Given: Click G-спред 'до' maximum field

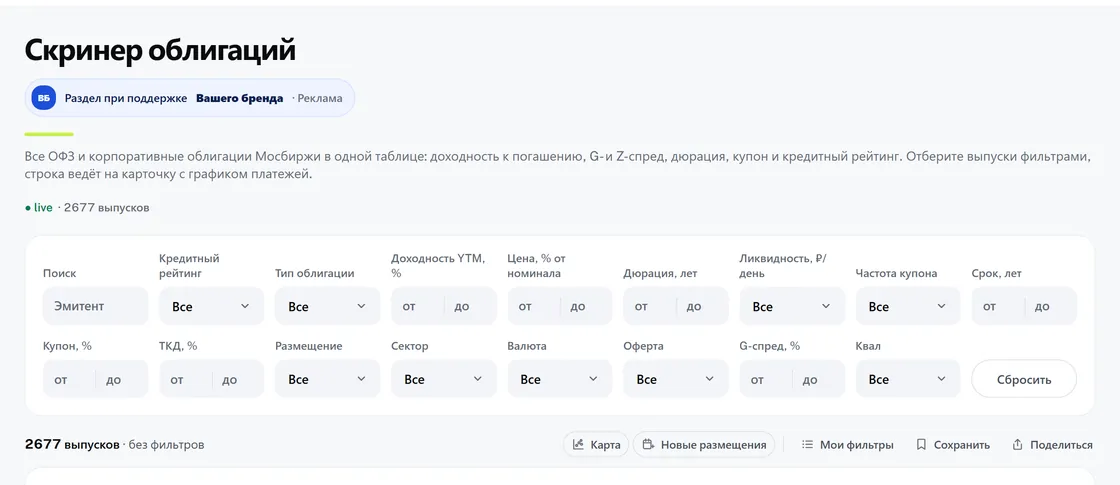Looking at the screenshot, I should point(819,379).
